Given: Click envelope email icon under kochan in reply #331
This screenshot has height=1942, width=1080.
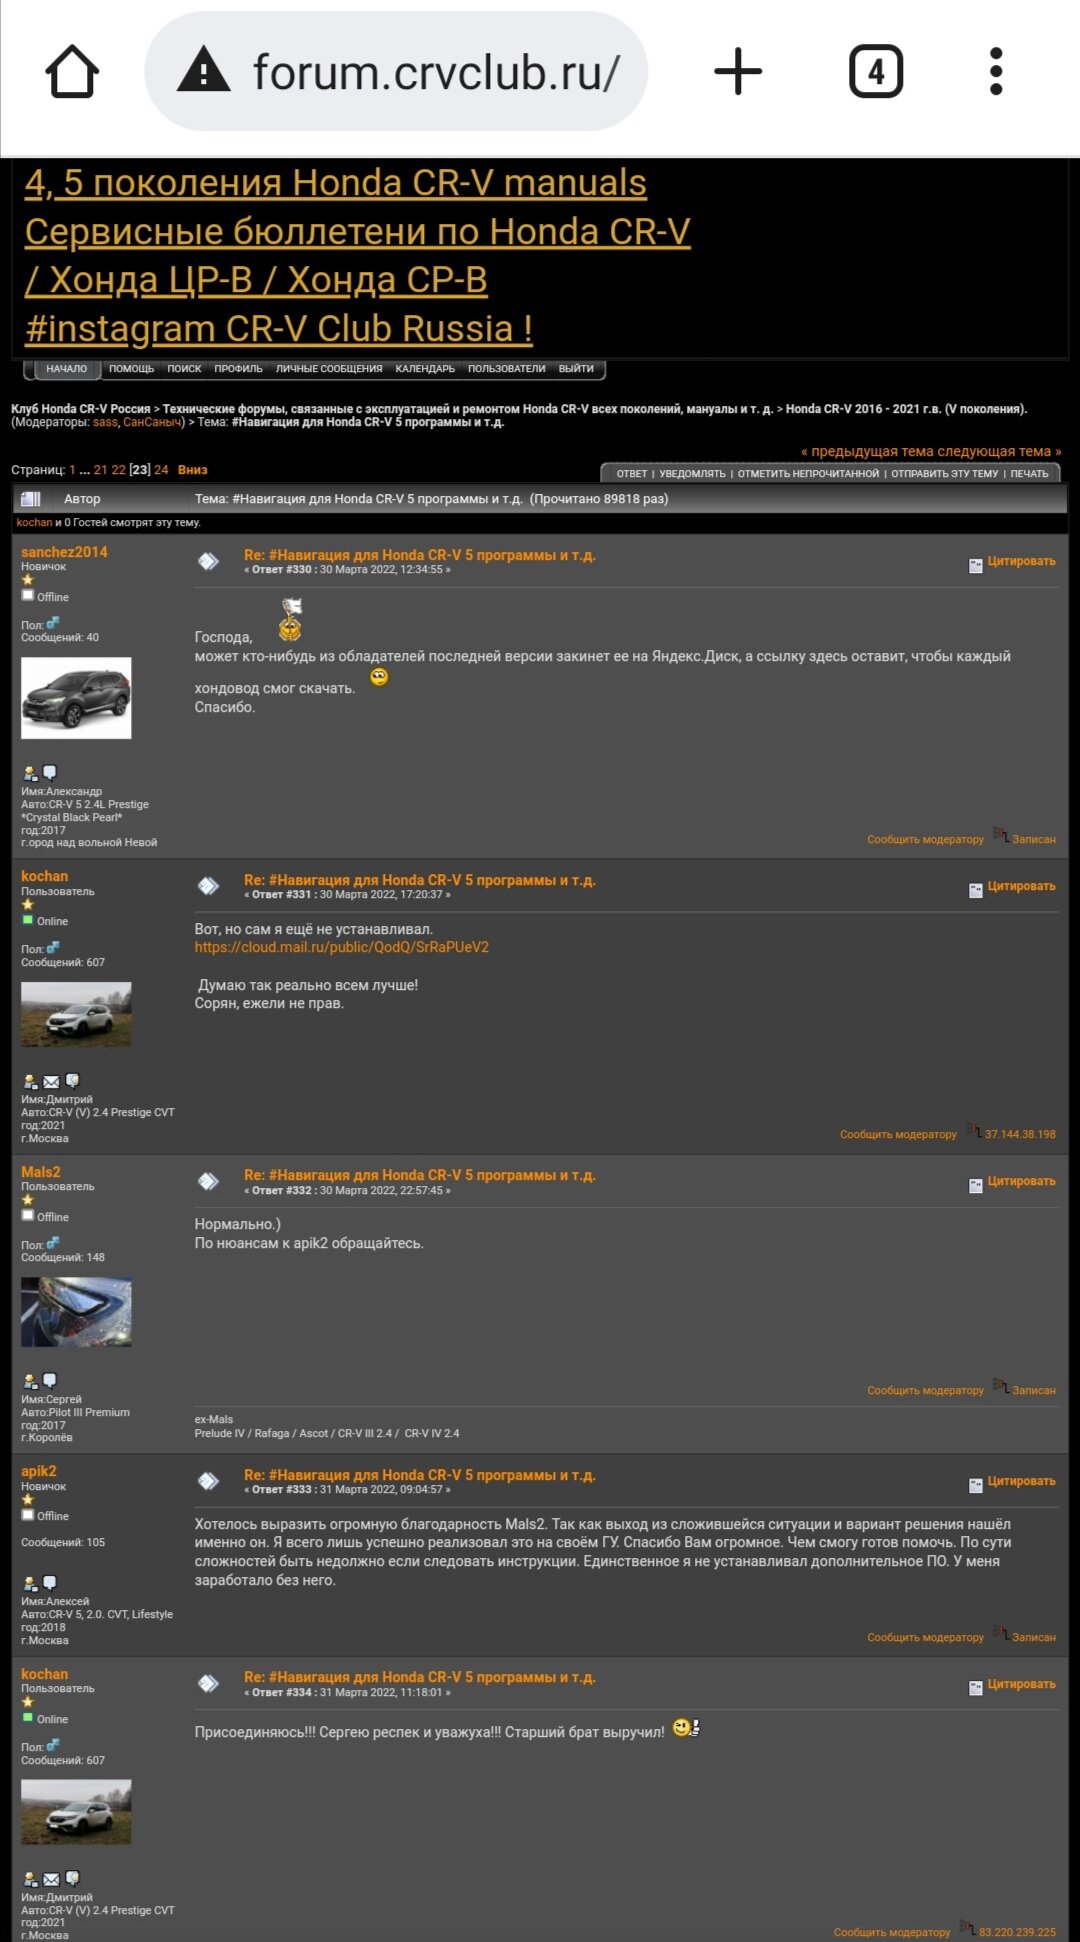Looking at the screenshot, I should pos(51,1081).
